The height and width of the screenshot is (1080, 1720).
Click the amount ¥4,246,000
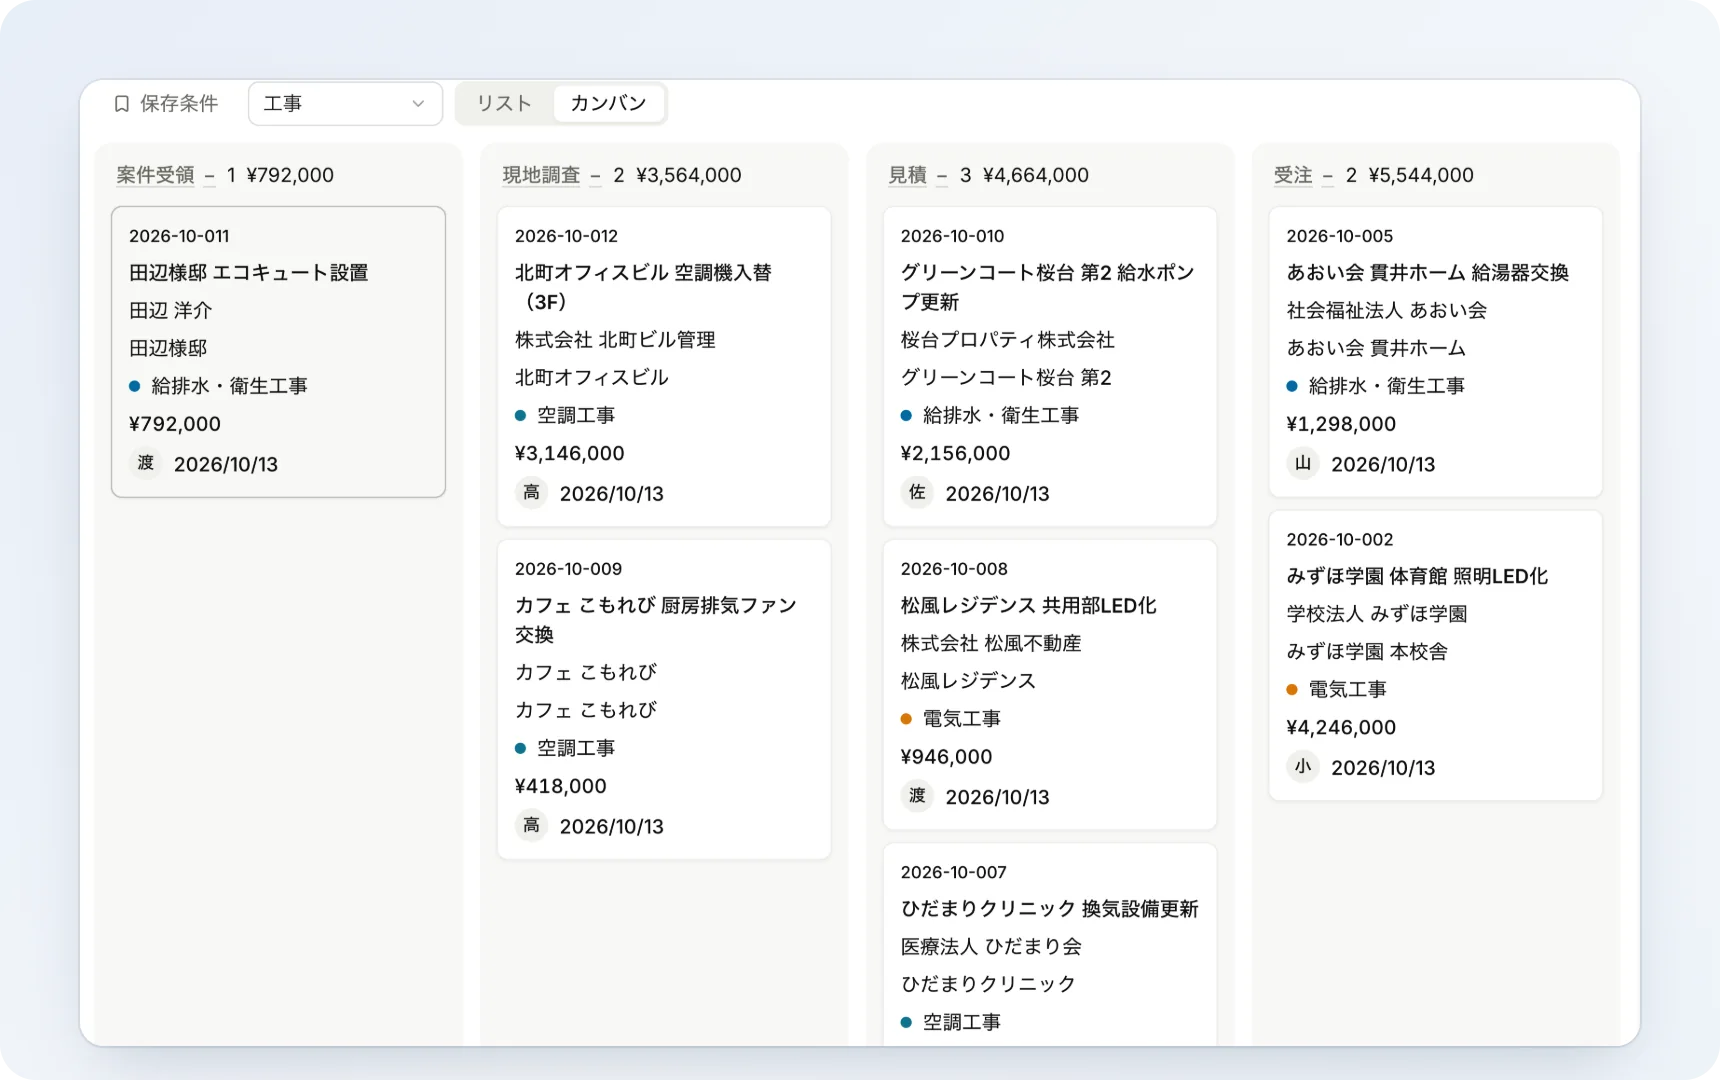(x=1341, y=728)
